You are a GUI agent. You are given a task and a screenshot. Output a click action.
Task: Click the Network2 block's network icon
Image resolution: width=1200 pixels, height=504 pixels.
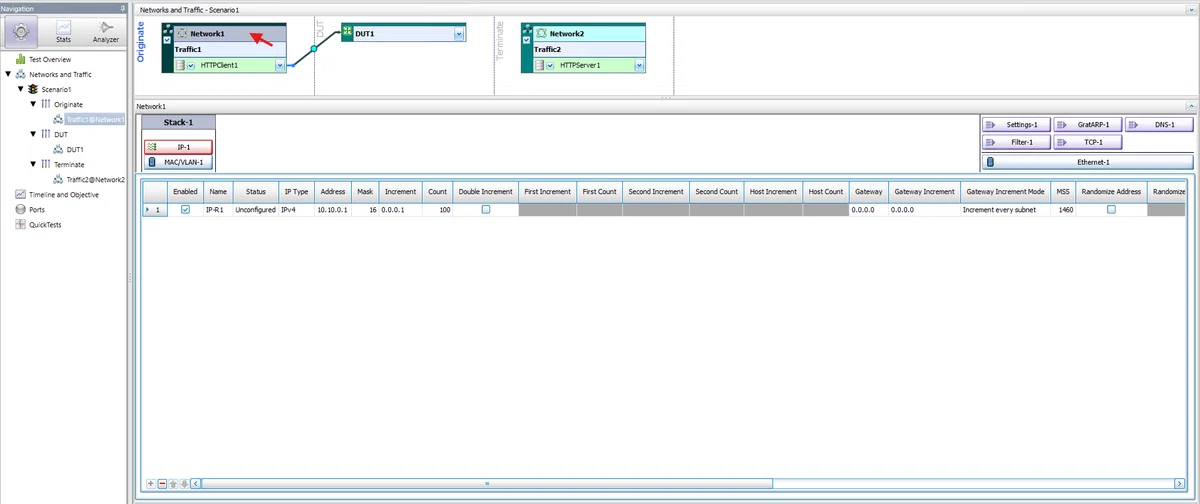click(541, 33)
